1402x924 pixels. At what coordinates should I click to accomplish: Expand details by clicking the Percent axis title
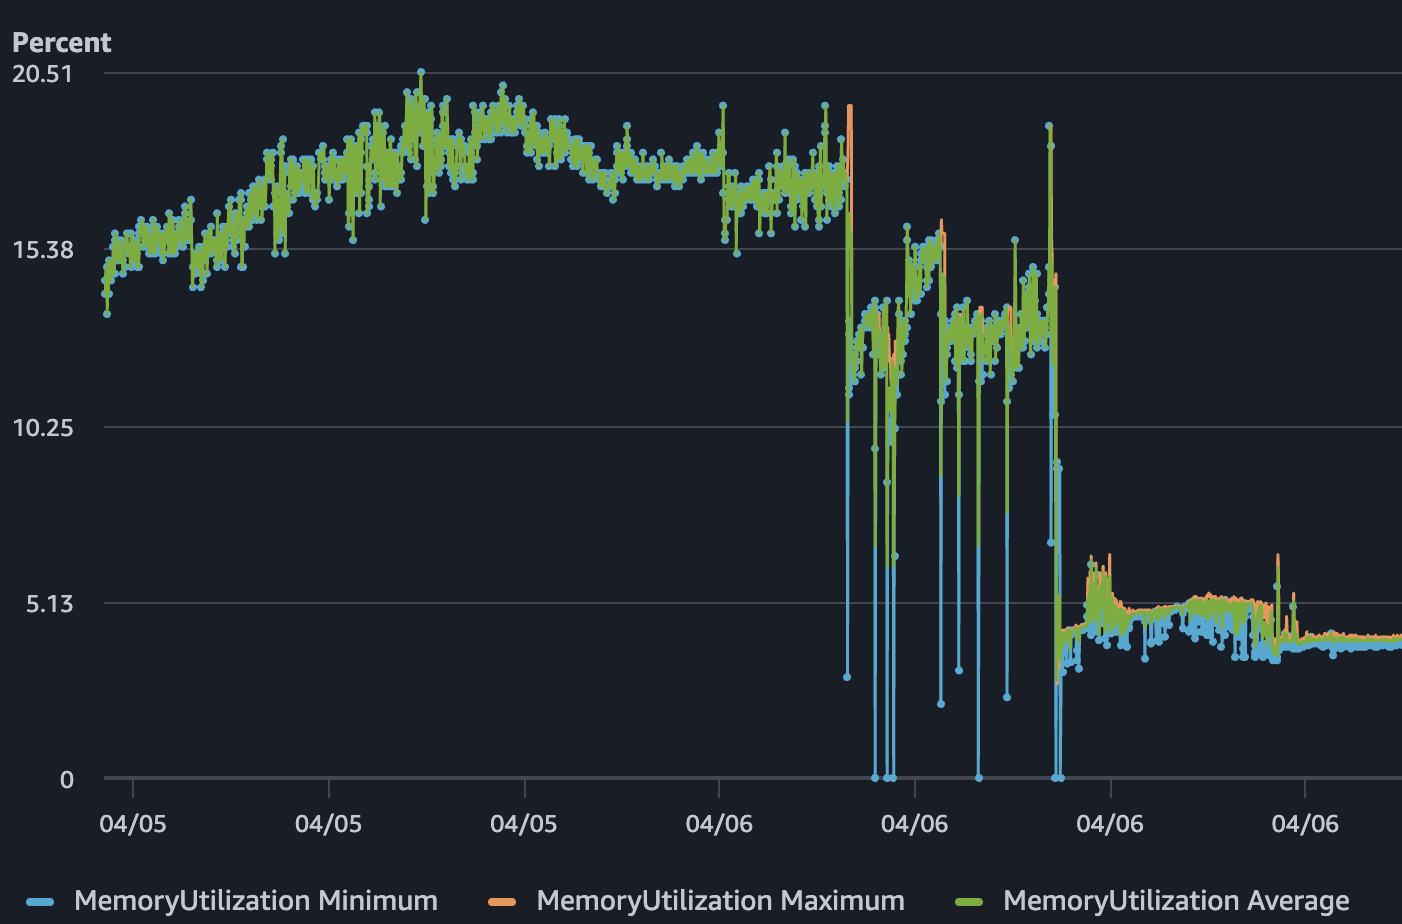[61, 42]
